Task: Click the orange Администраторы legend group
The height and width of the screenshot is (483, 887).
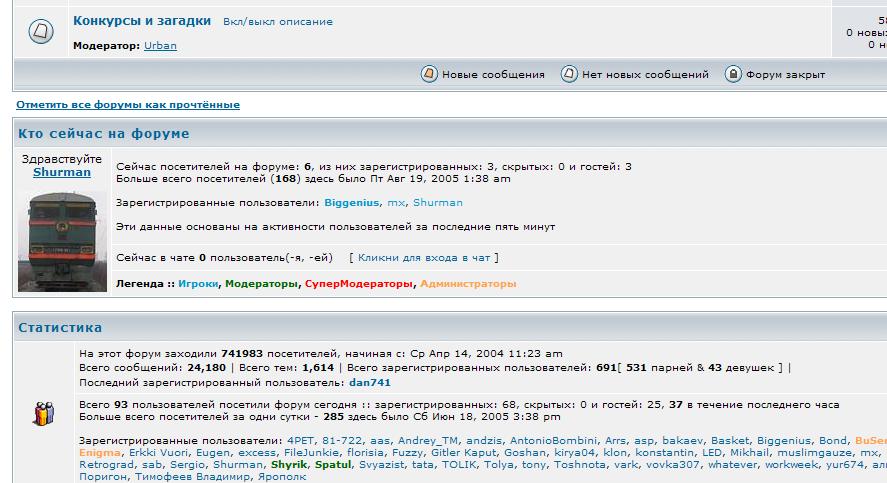Action: 468,283
